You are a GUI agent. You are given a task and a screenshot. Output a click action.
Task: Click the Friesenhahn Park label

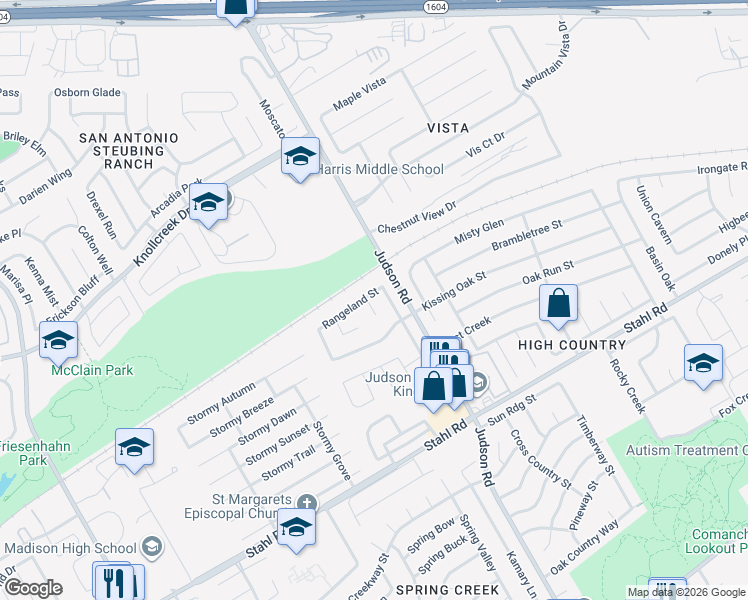click(x=34, y=453)
